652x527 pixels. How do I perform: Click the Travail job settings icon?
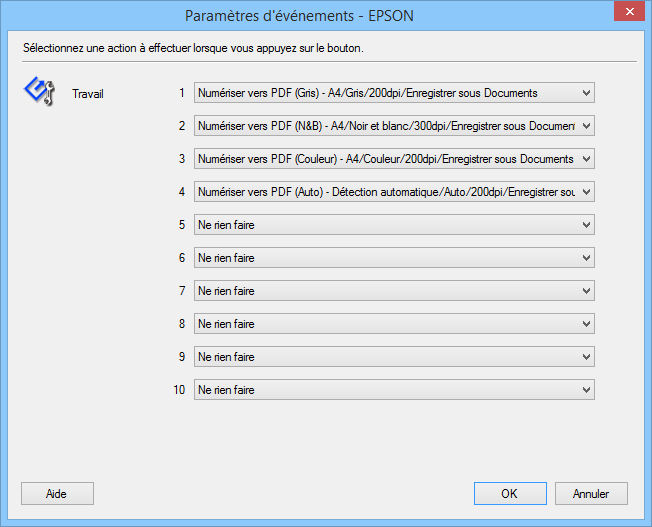coord(40,91)
